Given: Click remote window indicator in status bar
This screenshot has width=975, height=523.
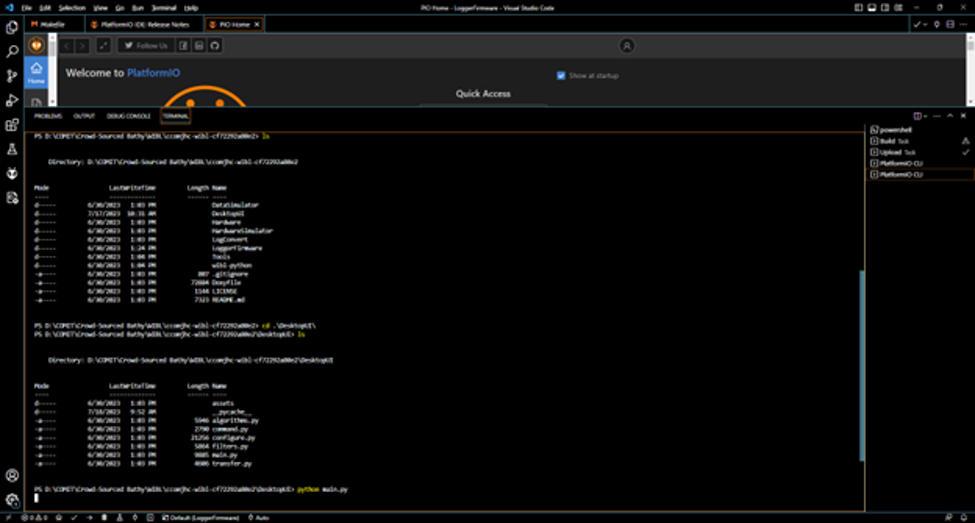Looking at the screenshot, I should [x=8, y=517].
